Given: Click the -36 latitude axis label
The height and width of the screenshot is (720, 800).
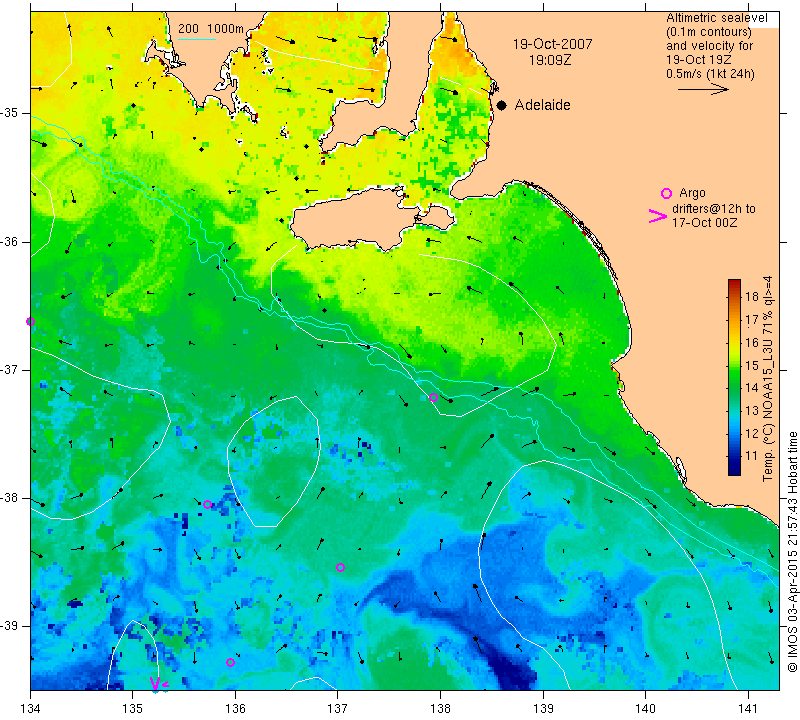Looking at the screenshot, I should (x=10, y=241).
